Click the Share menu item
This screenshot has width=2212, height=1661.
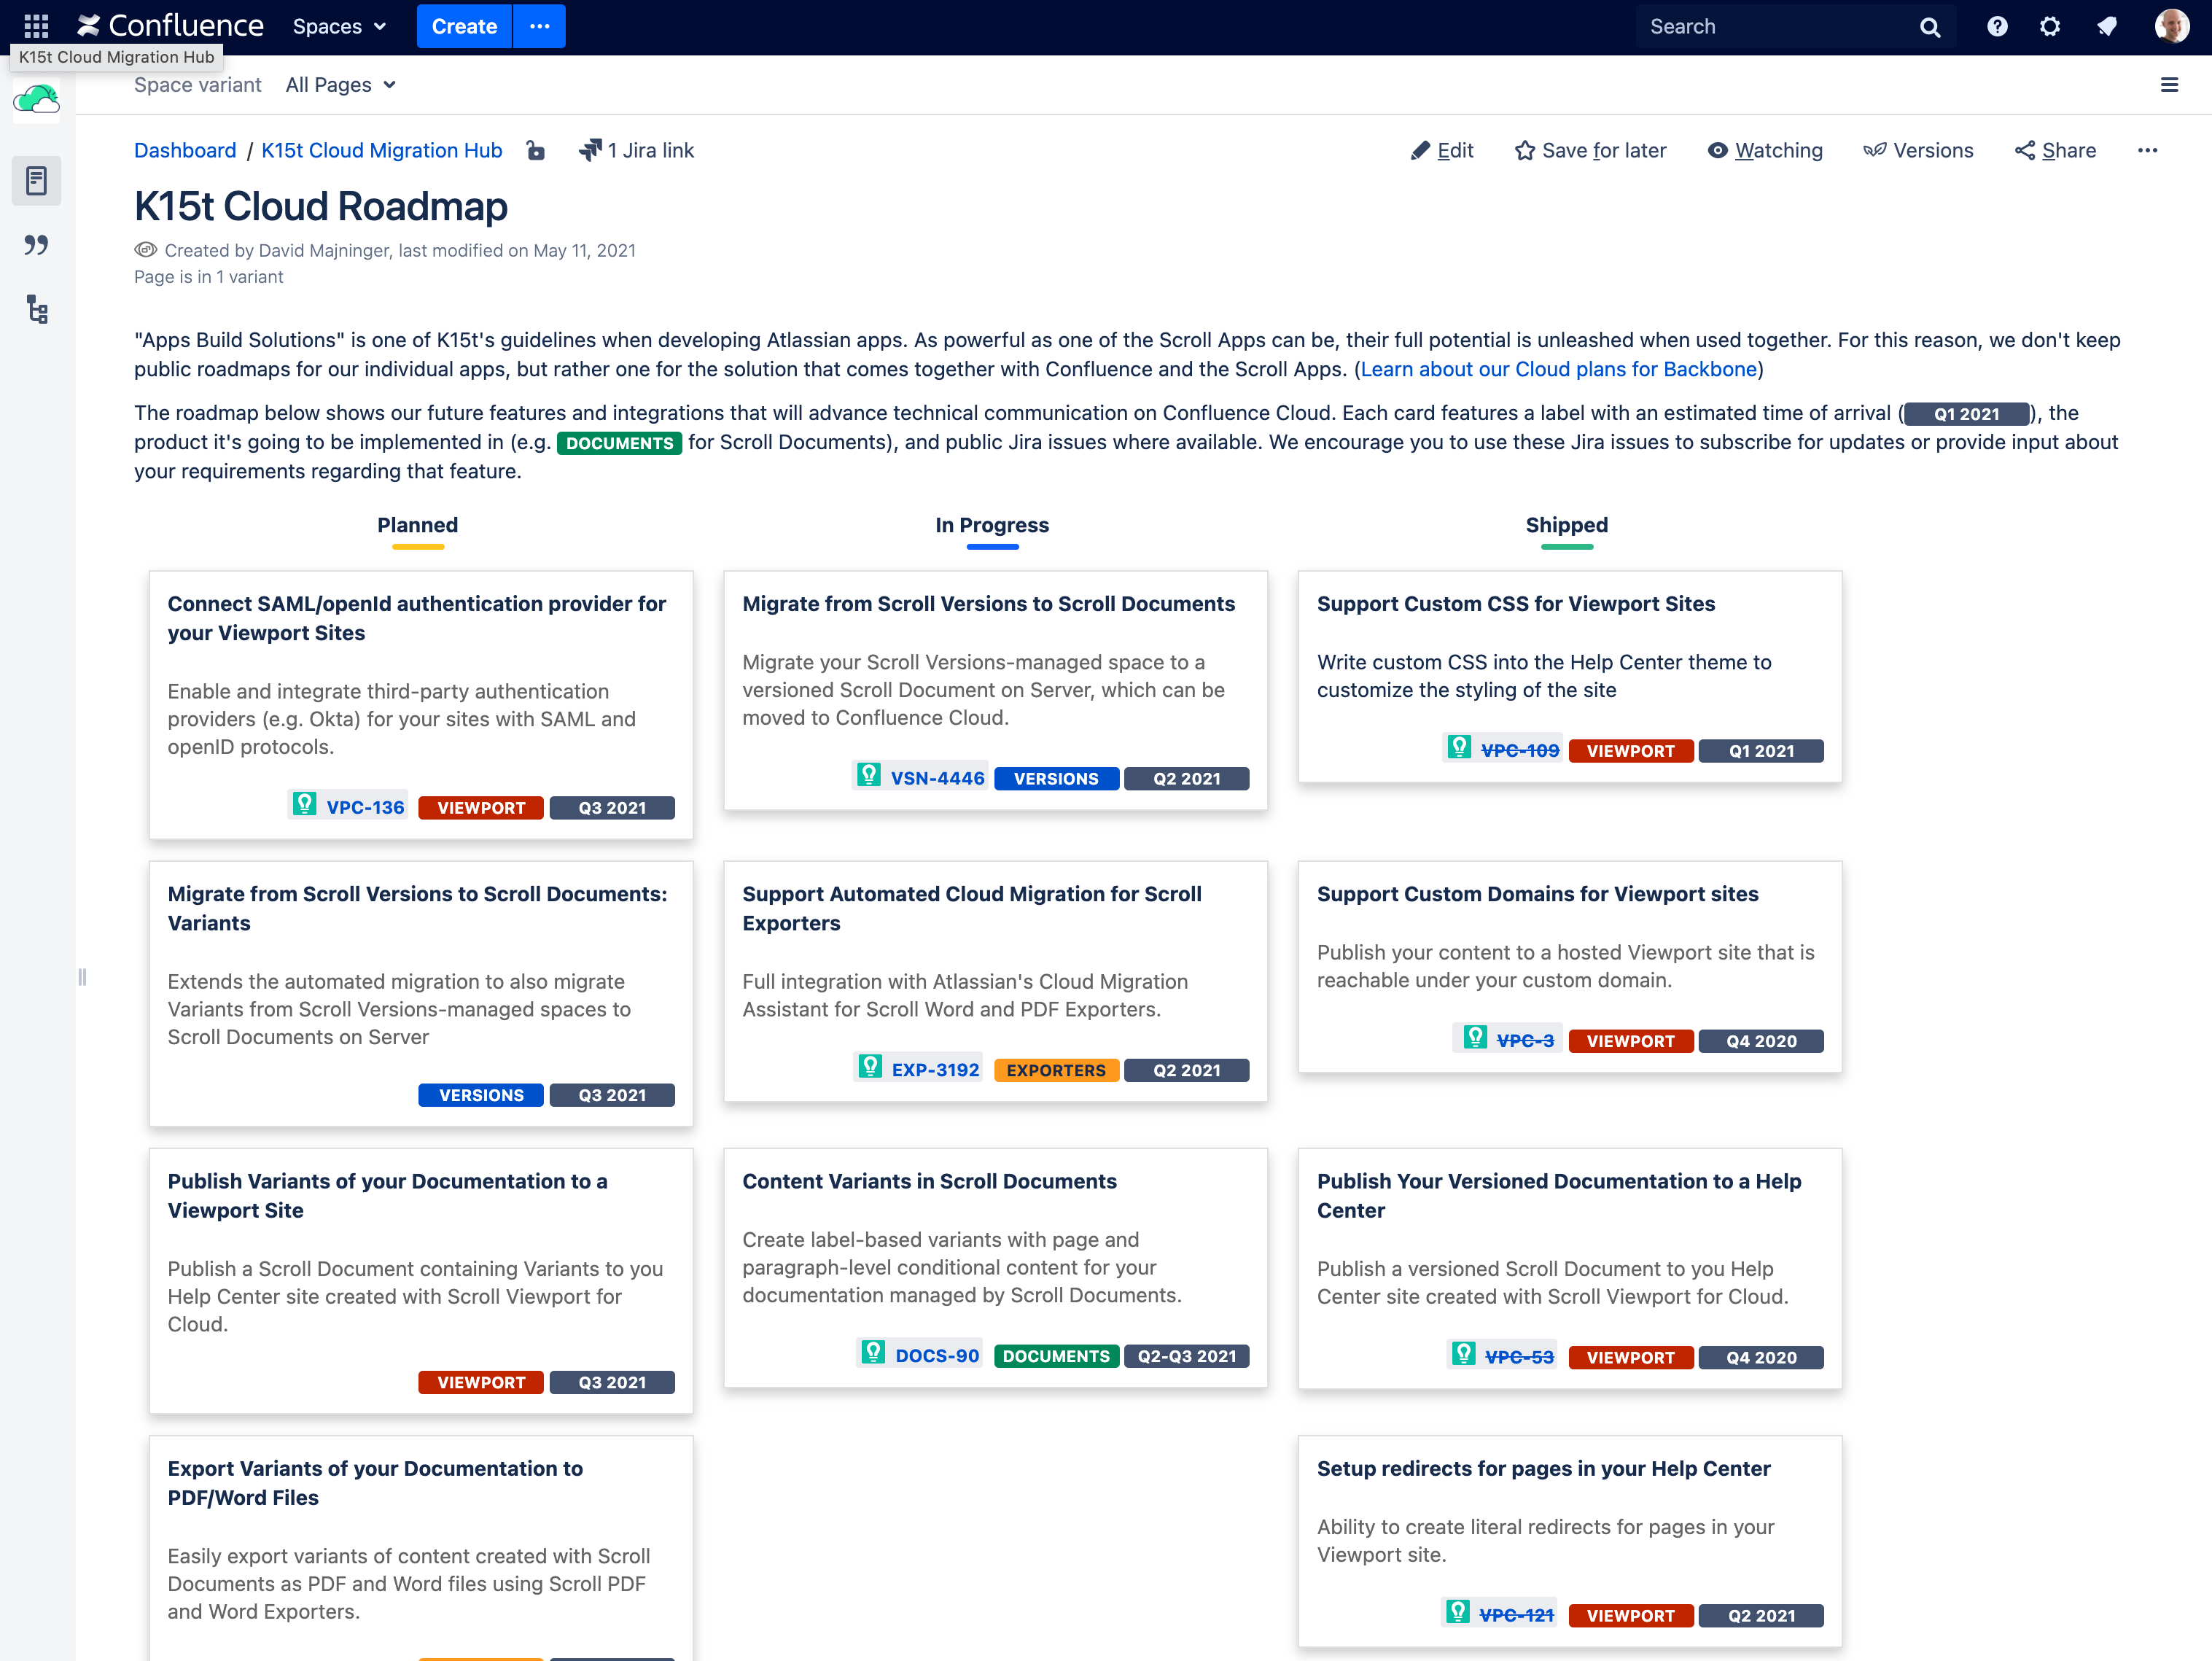[2055, 151]
